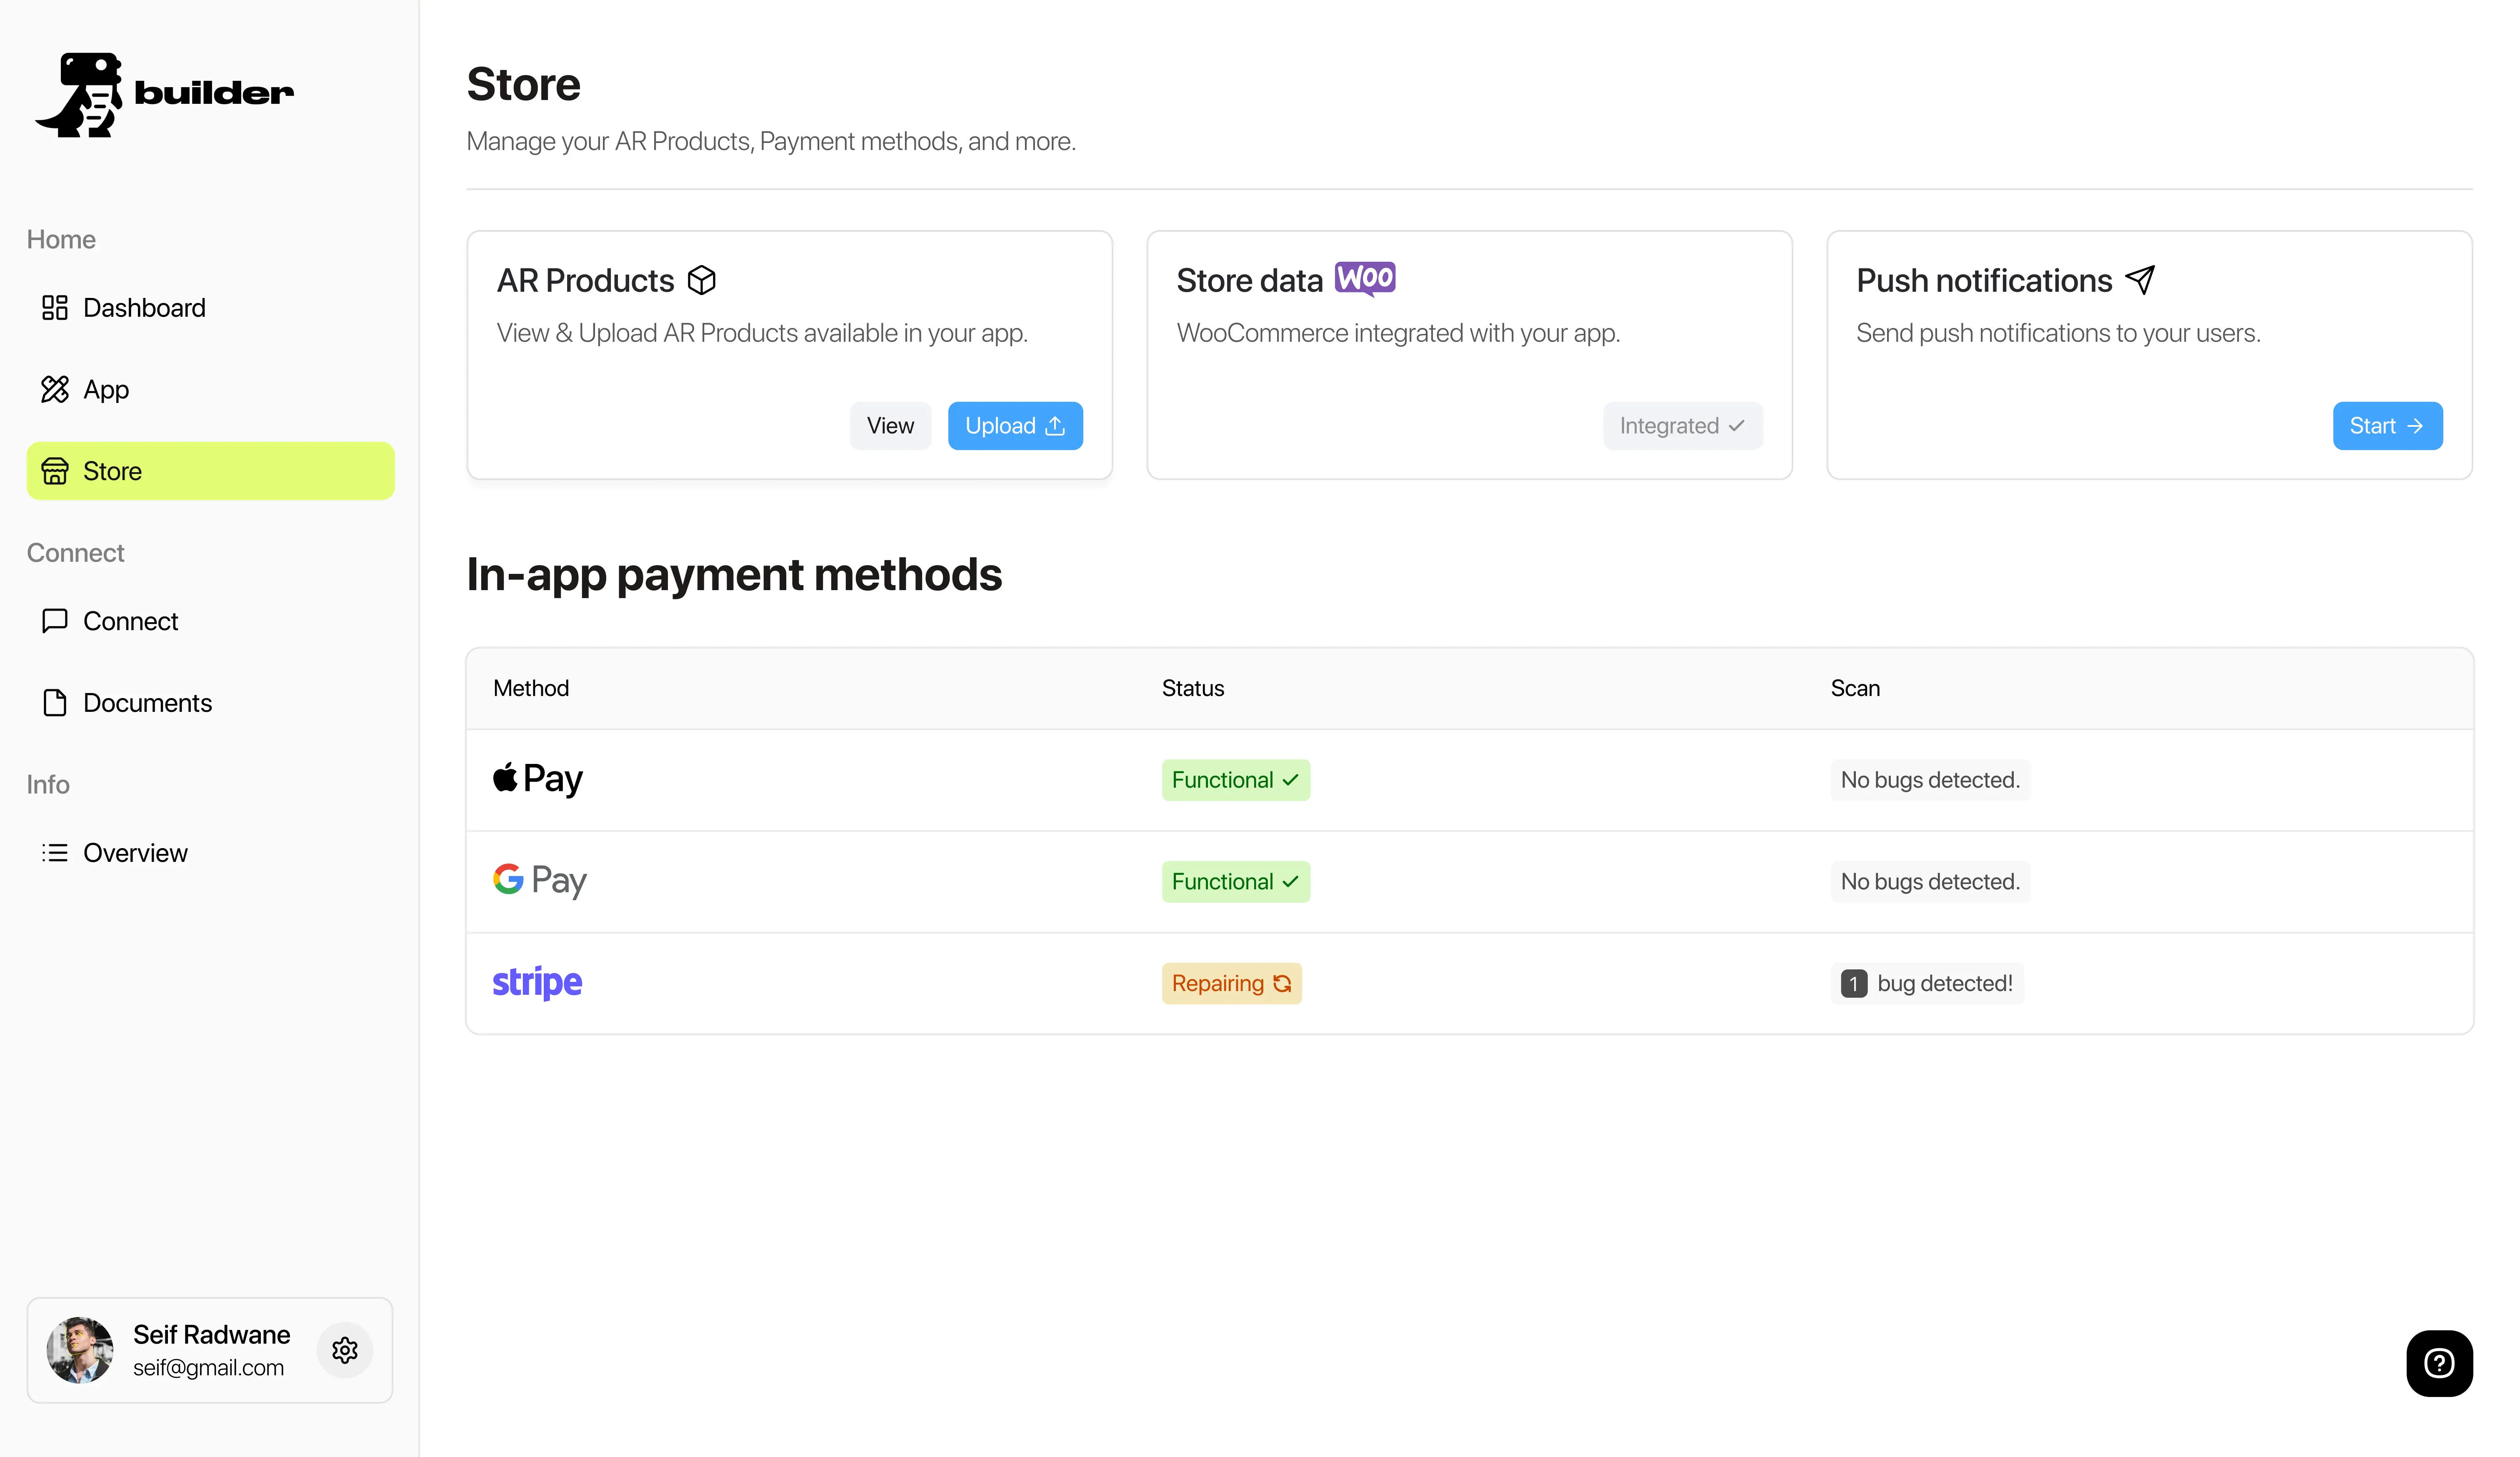
Task: Click the View AR Products button
Action: click(x=889, y=426)
